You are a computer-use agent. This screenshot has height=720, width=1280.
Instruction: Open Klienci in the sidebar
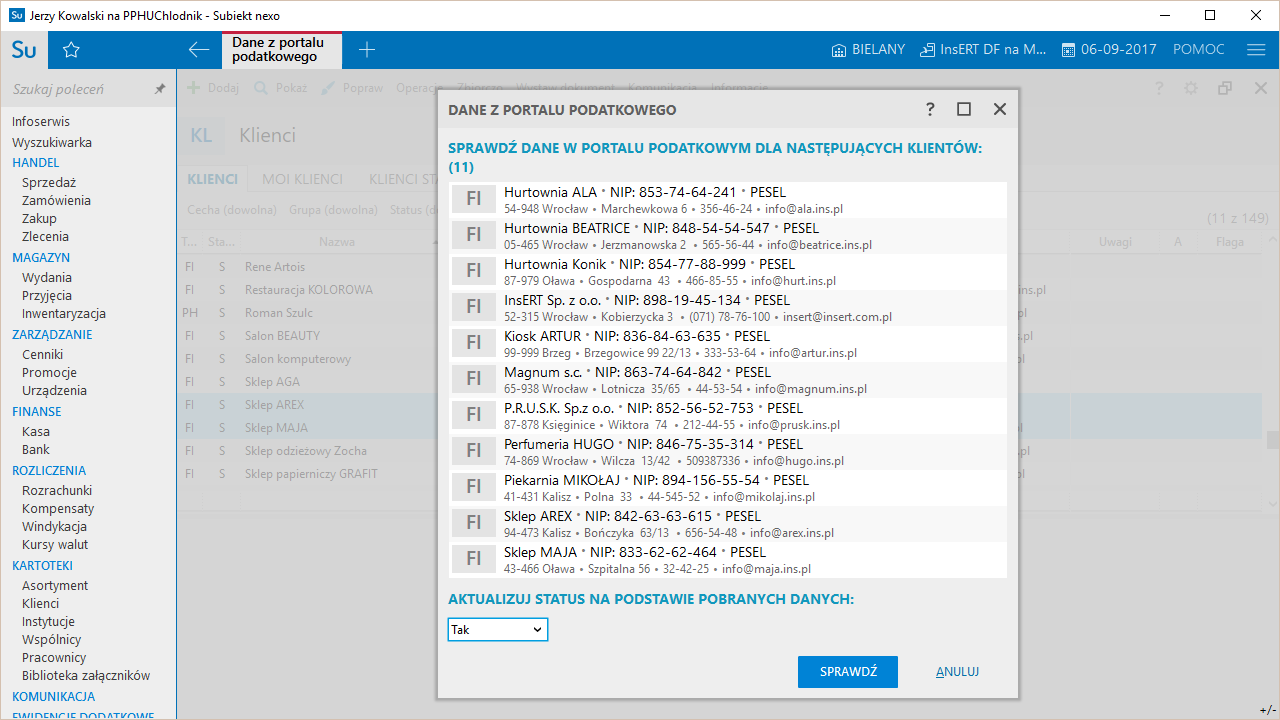coord(40,603)
